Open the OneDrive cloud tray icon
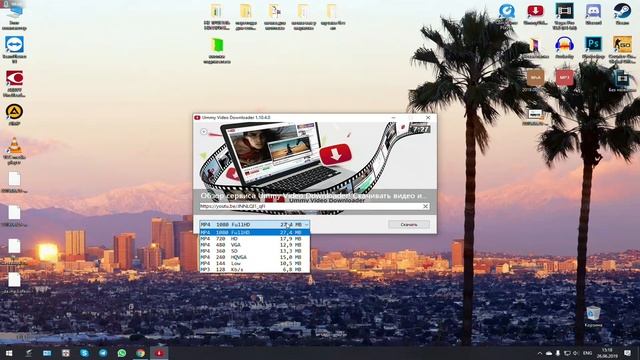Viewport: 640px width, 360px height. [x=549, y=353]
